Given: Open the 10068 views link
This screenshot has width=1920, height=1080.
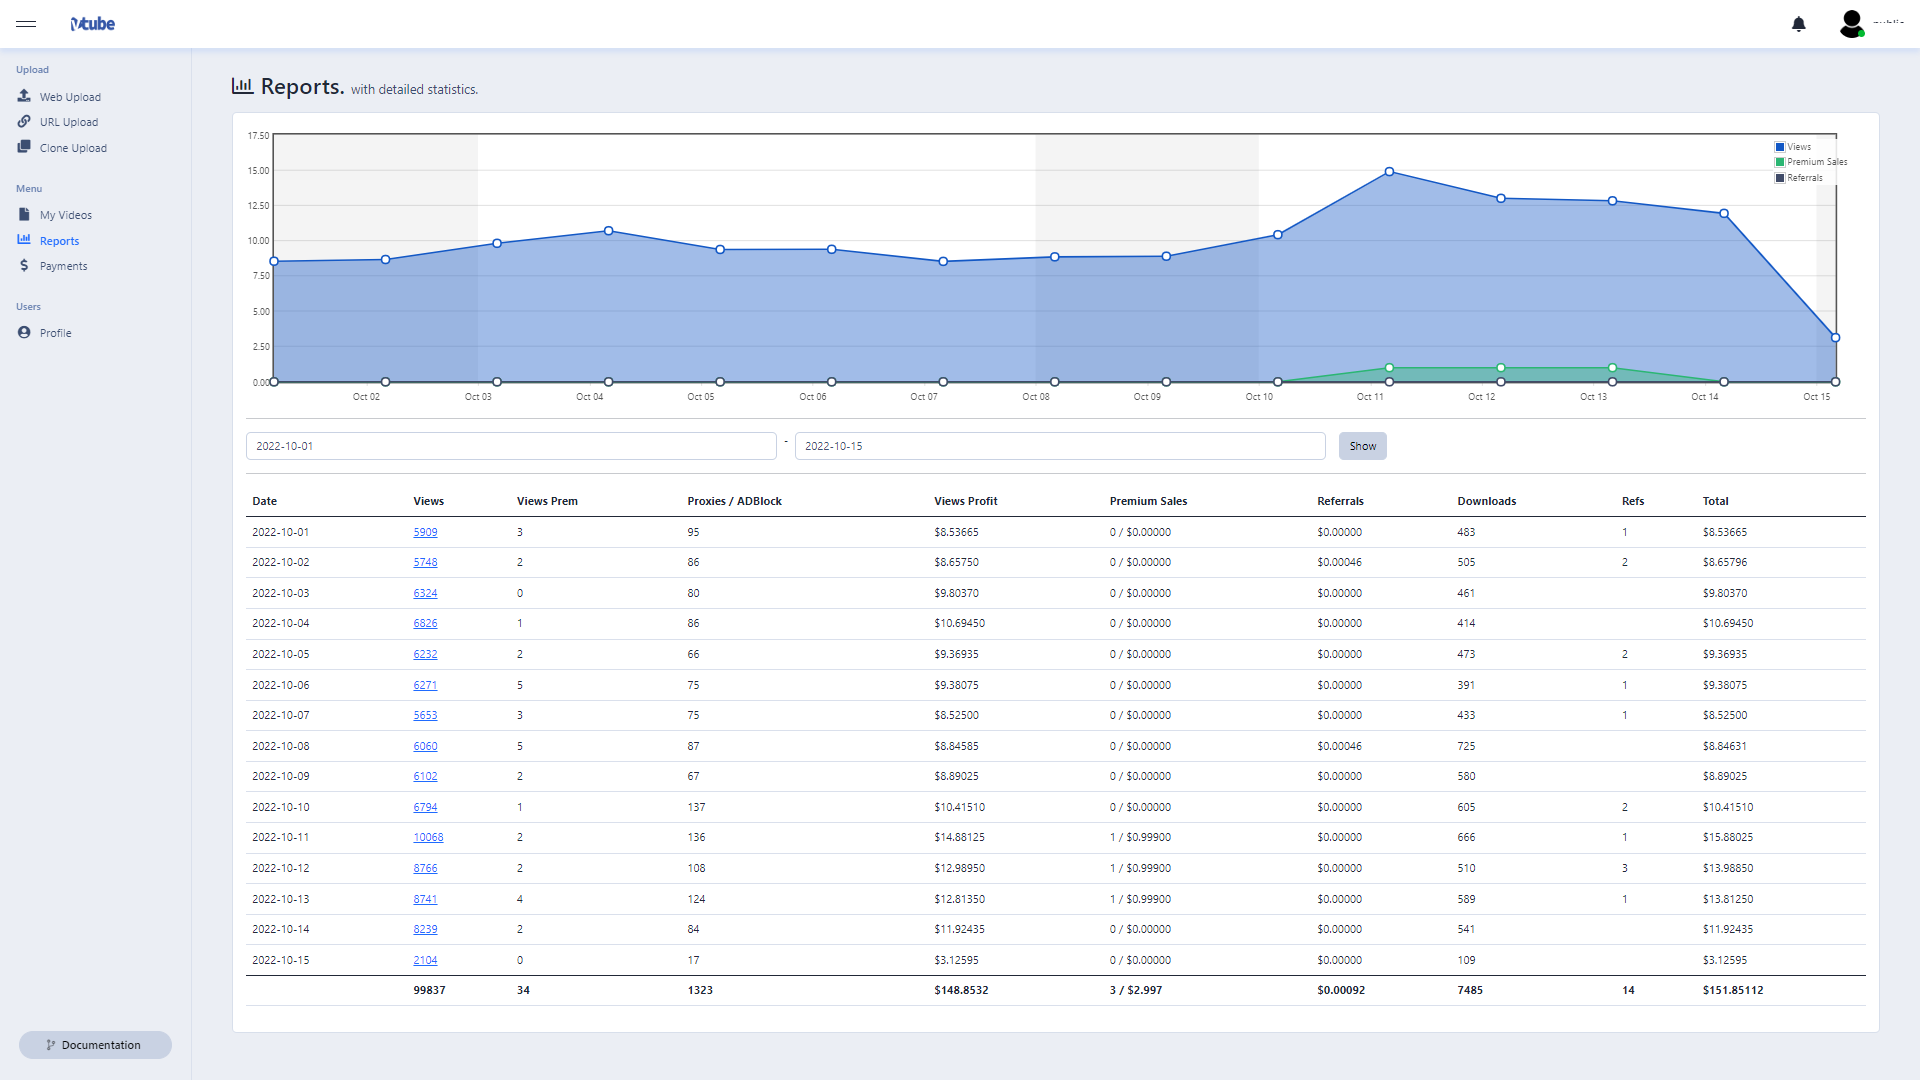Looking at the screenshot, I should (428, 838).
